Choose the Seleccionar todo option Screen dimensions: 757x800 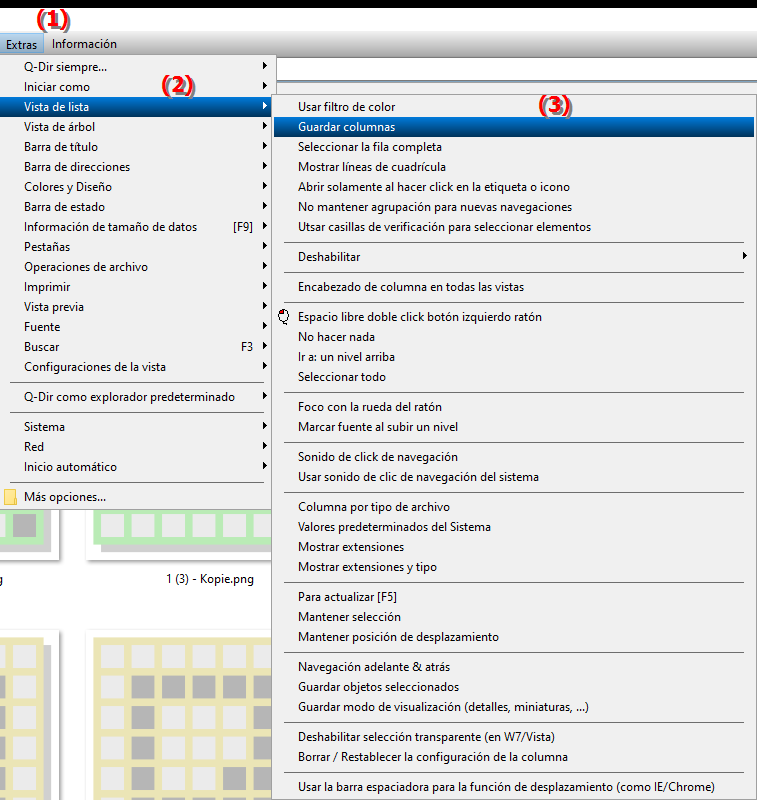coord(514,377)
